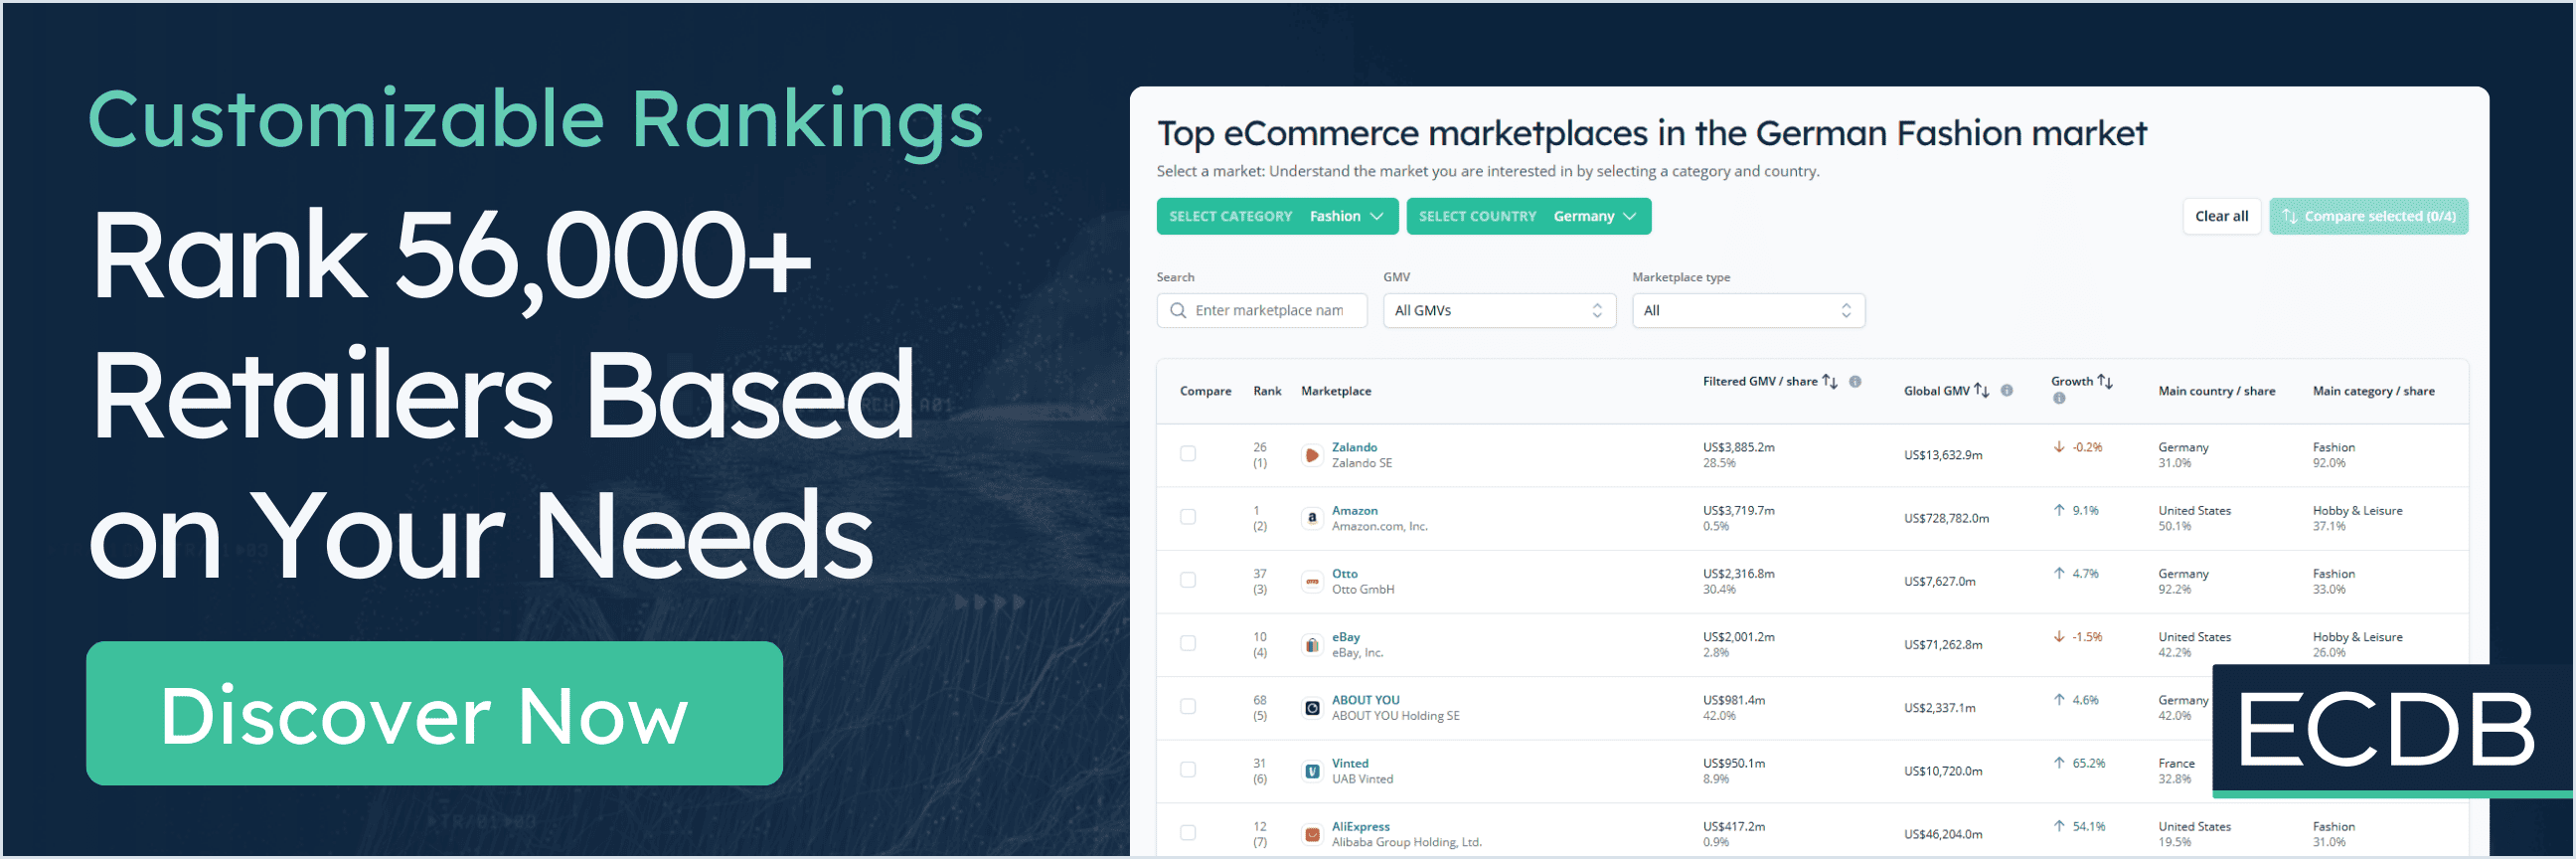Viewport: 2576px width, 859px height.
Task: Click the Main category / share header
Action: [2373, 390]
